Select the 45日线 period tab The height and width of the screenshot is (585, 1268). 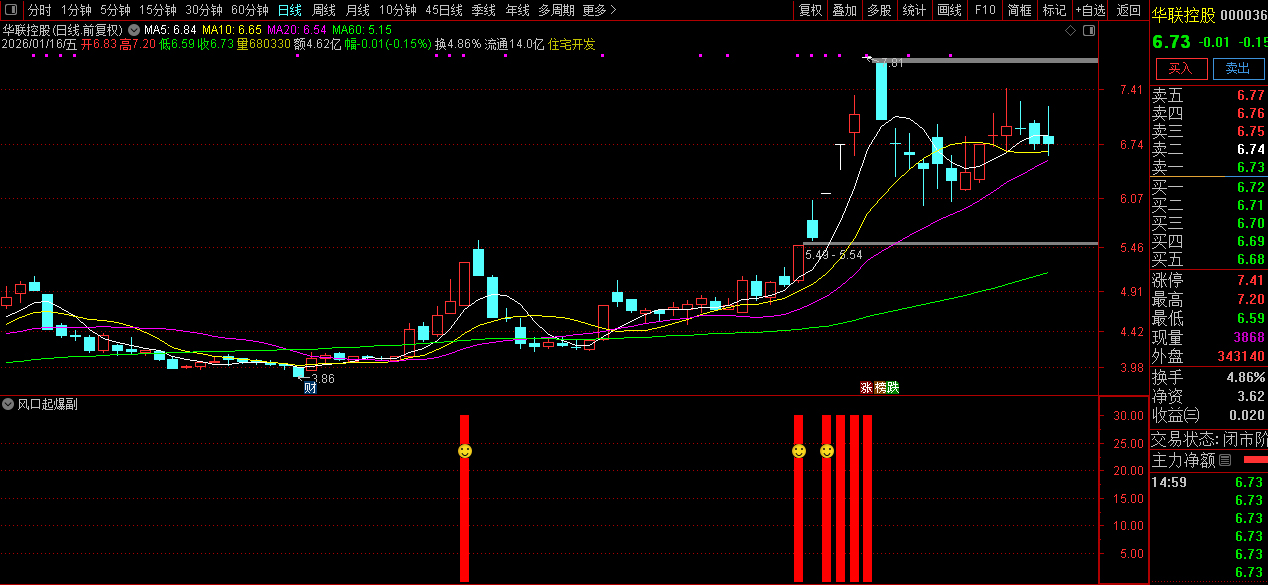(x=444, y=10)
